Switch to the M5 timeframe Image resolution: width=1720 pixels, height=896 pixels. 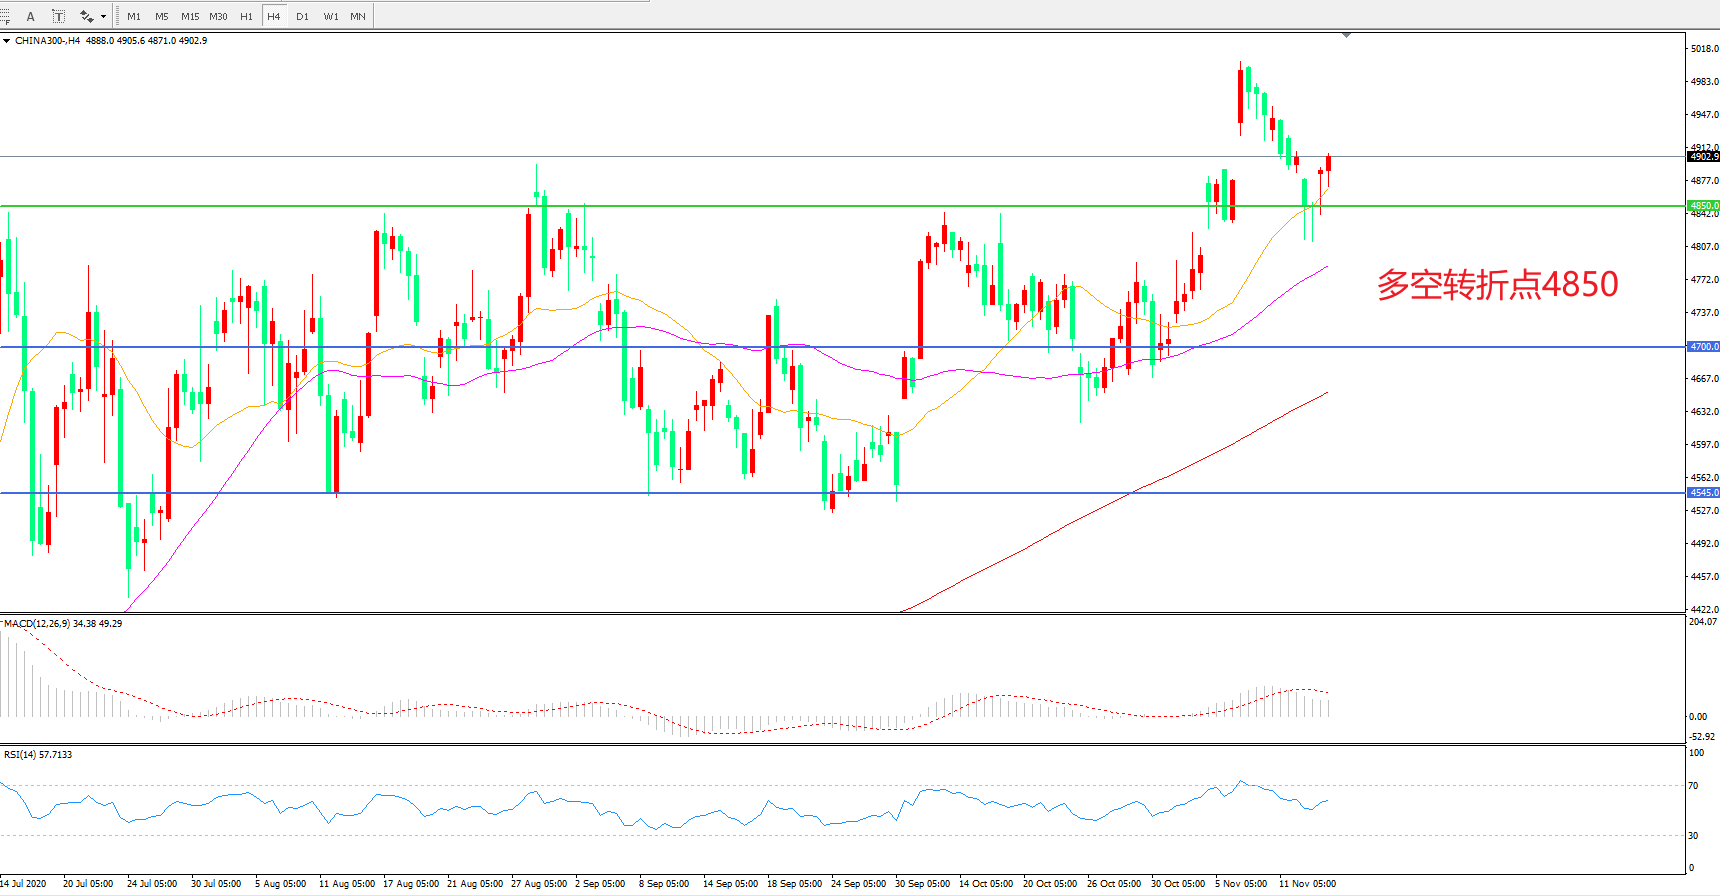point(162,16)
